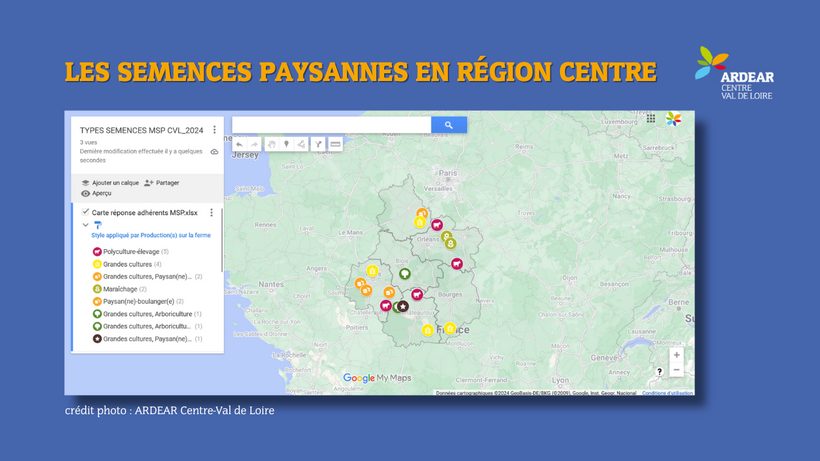This screenshot has height=461, width=820.
Task: Select Grandes cultures, Arboriculture full-text entry
Action: click(x=147, y=314)
